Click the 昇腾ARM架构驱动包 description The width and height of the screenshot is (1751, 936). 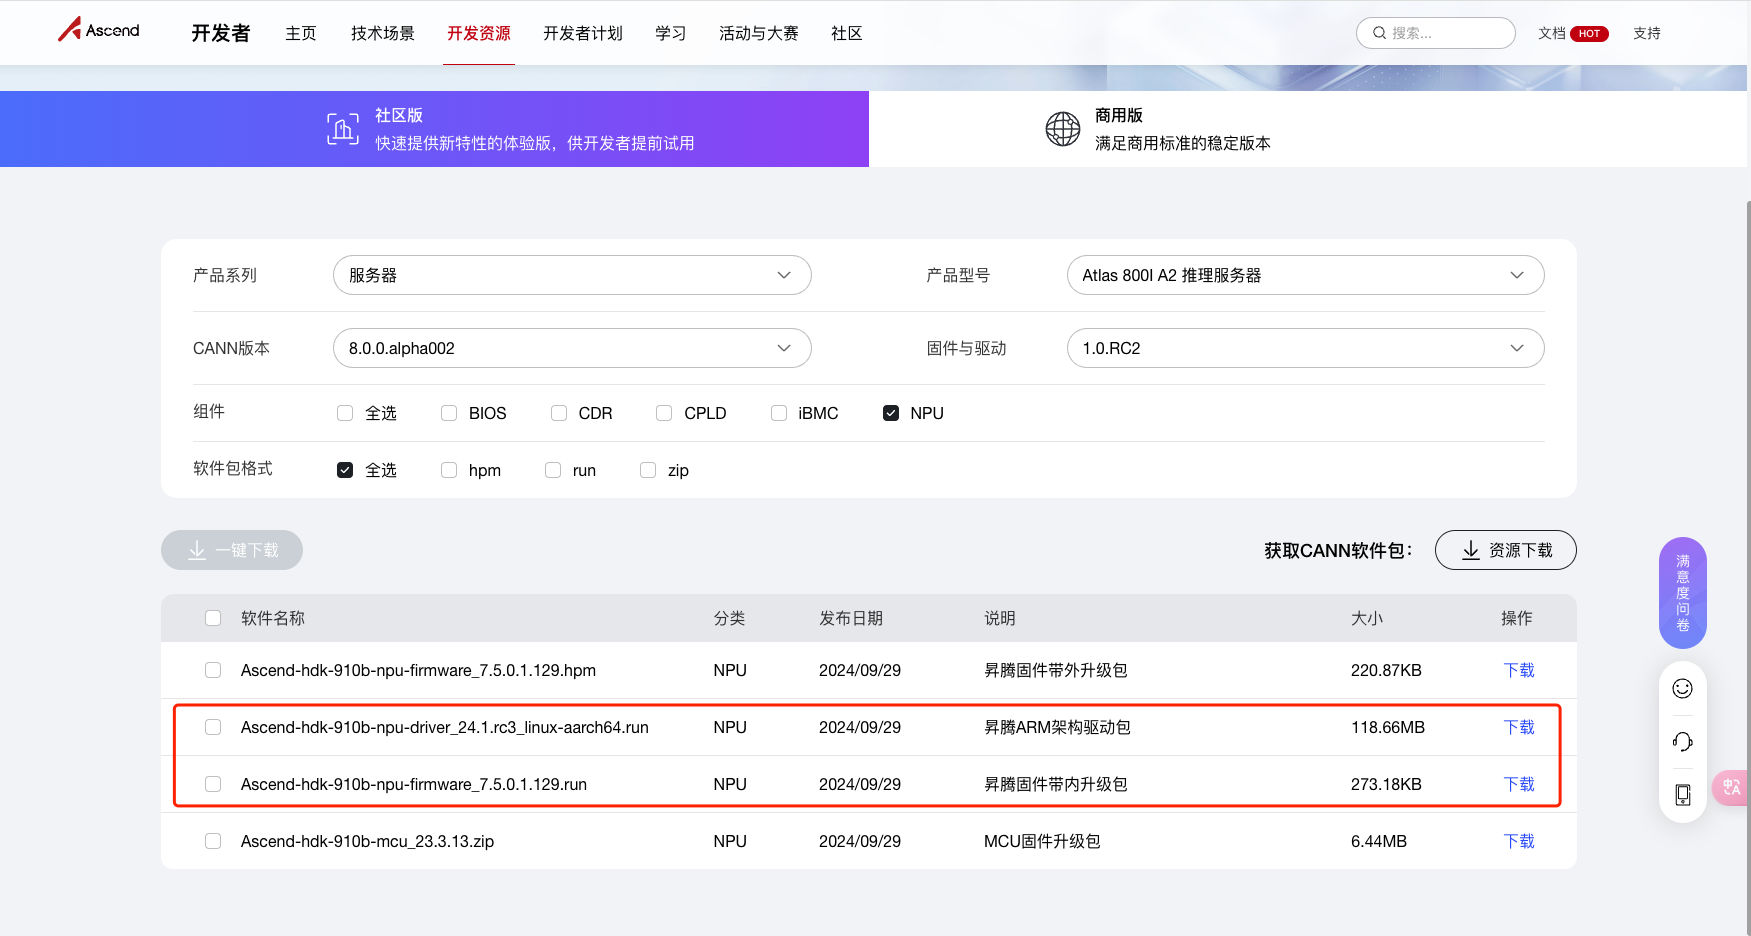point(1057,727)
